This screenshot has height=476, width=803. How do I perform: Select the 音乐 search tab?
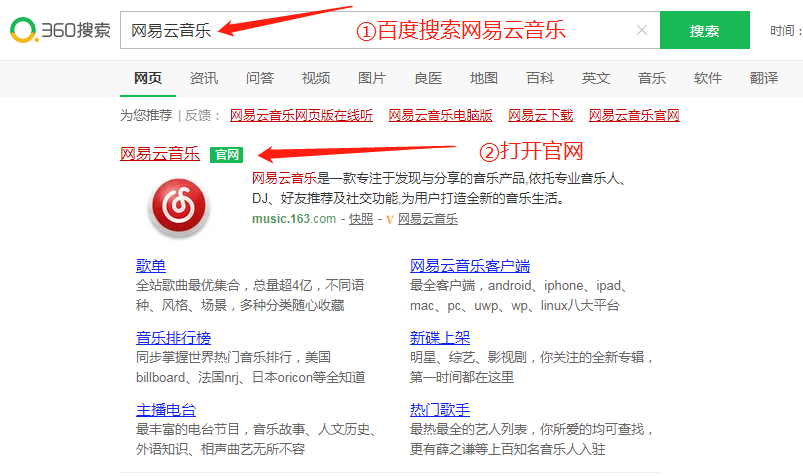coord(652,78)
